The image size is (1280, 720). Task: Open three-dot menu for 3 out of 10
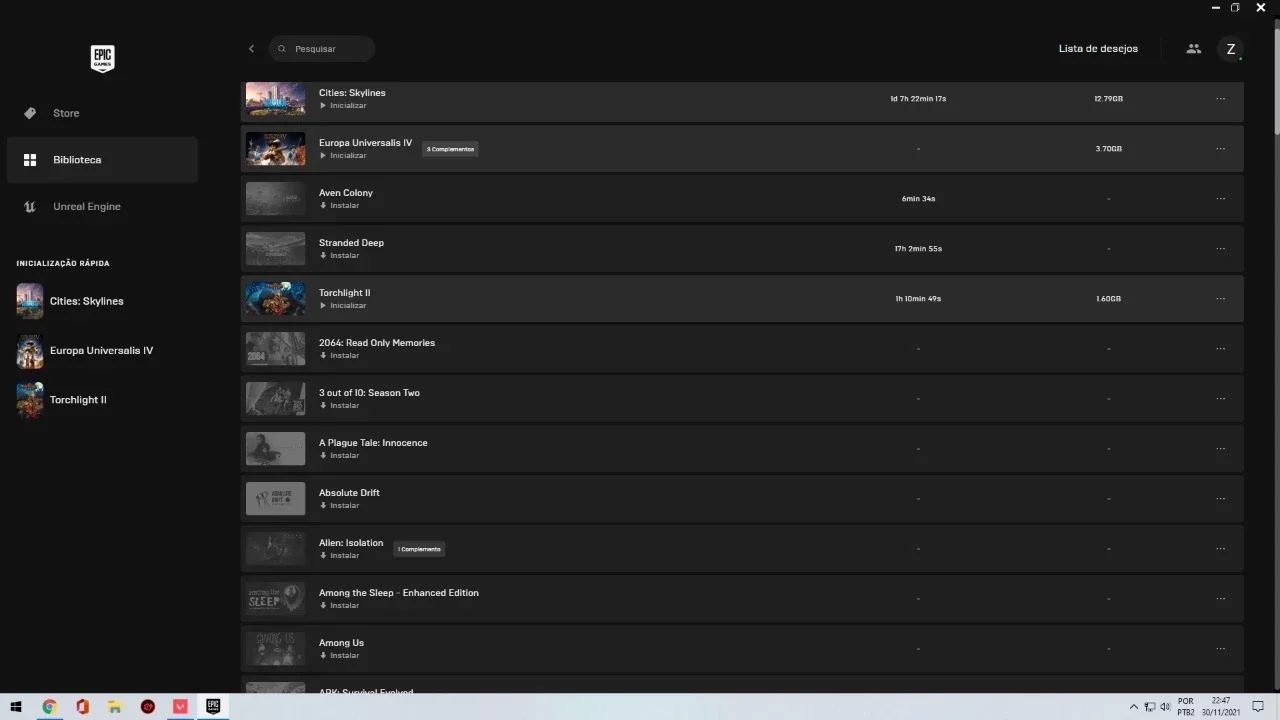tap(1220, 399)
